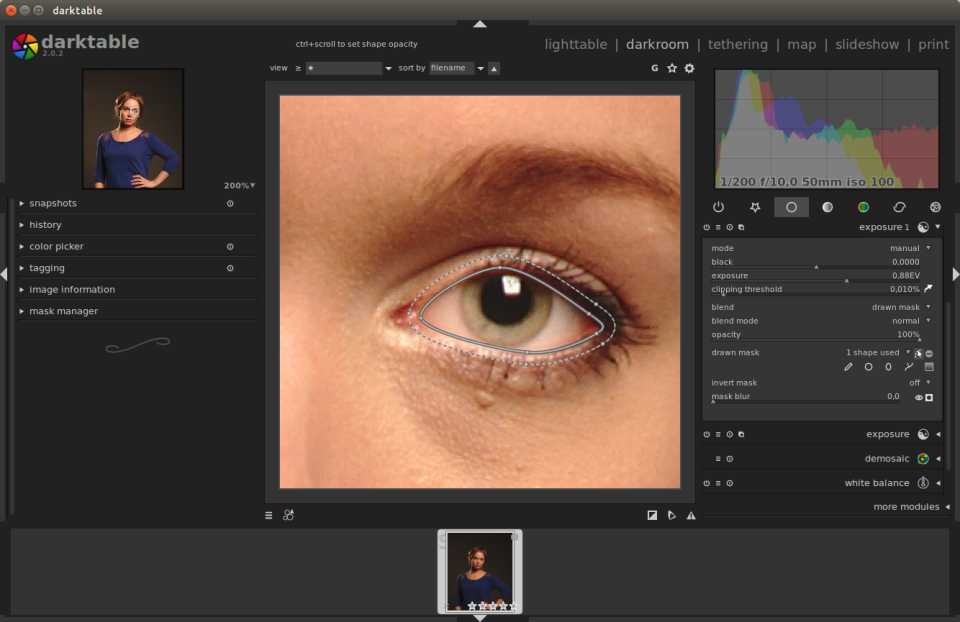Open the mode manual dropdown

(821, 248)
